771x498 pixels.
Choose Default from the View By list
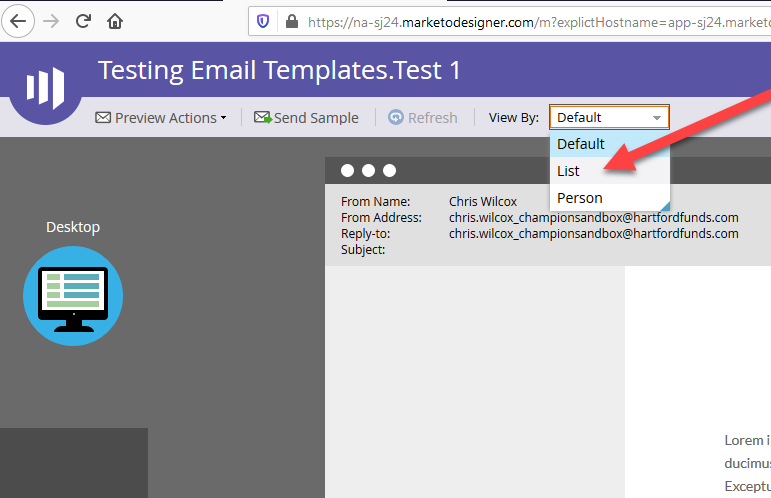tap(581, 144)
